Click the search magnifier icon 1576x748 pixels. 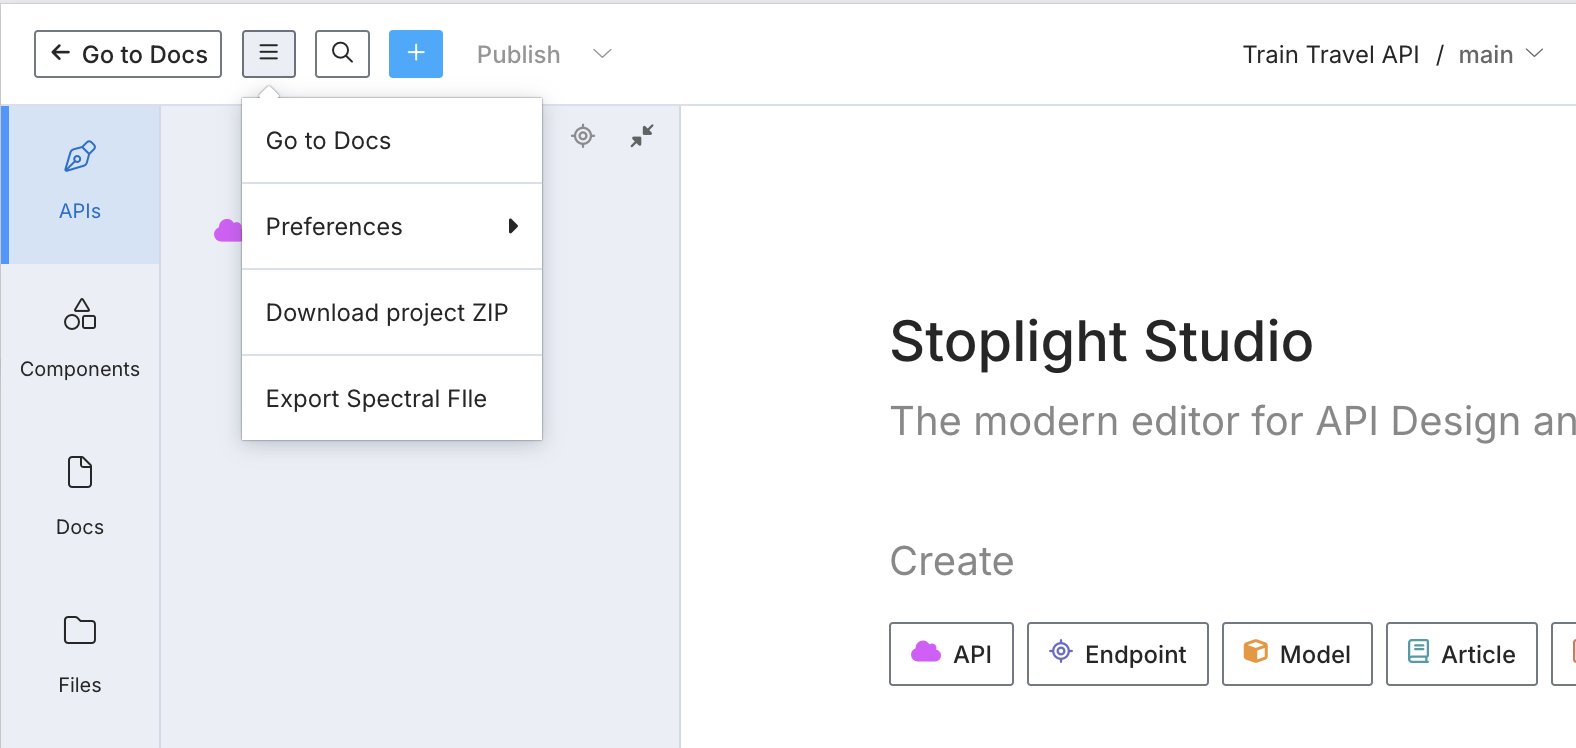[x=342, y=54]
